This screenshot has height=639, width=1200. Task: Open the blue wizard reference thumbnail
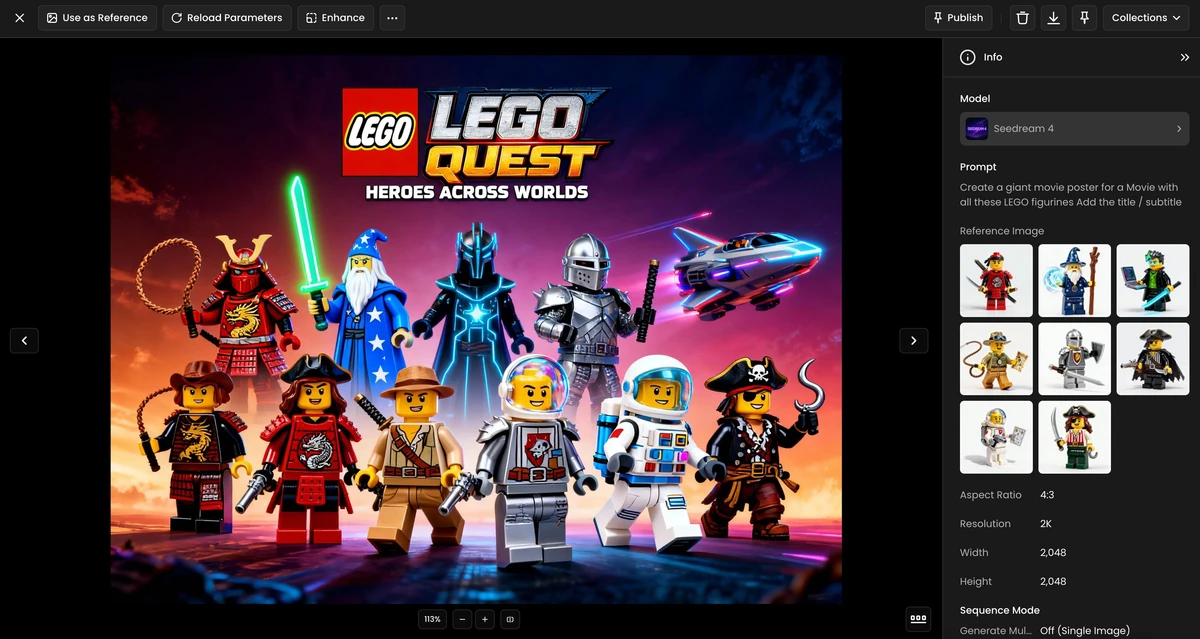click(1074, 280)
